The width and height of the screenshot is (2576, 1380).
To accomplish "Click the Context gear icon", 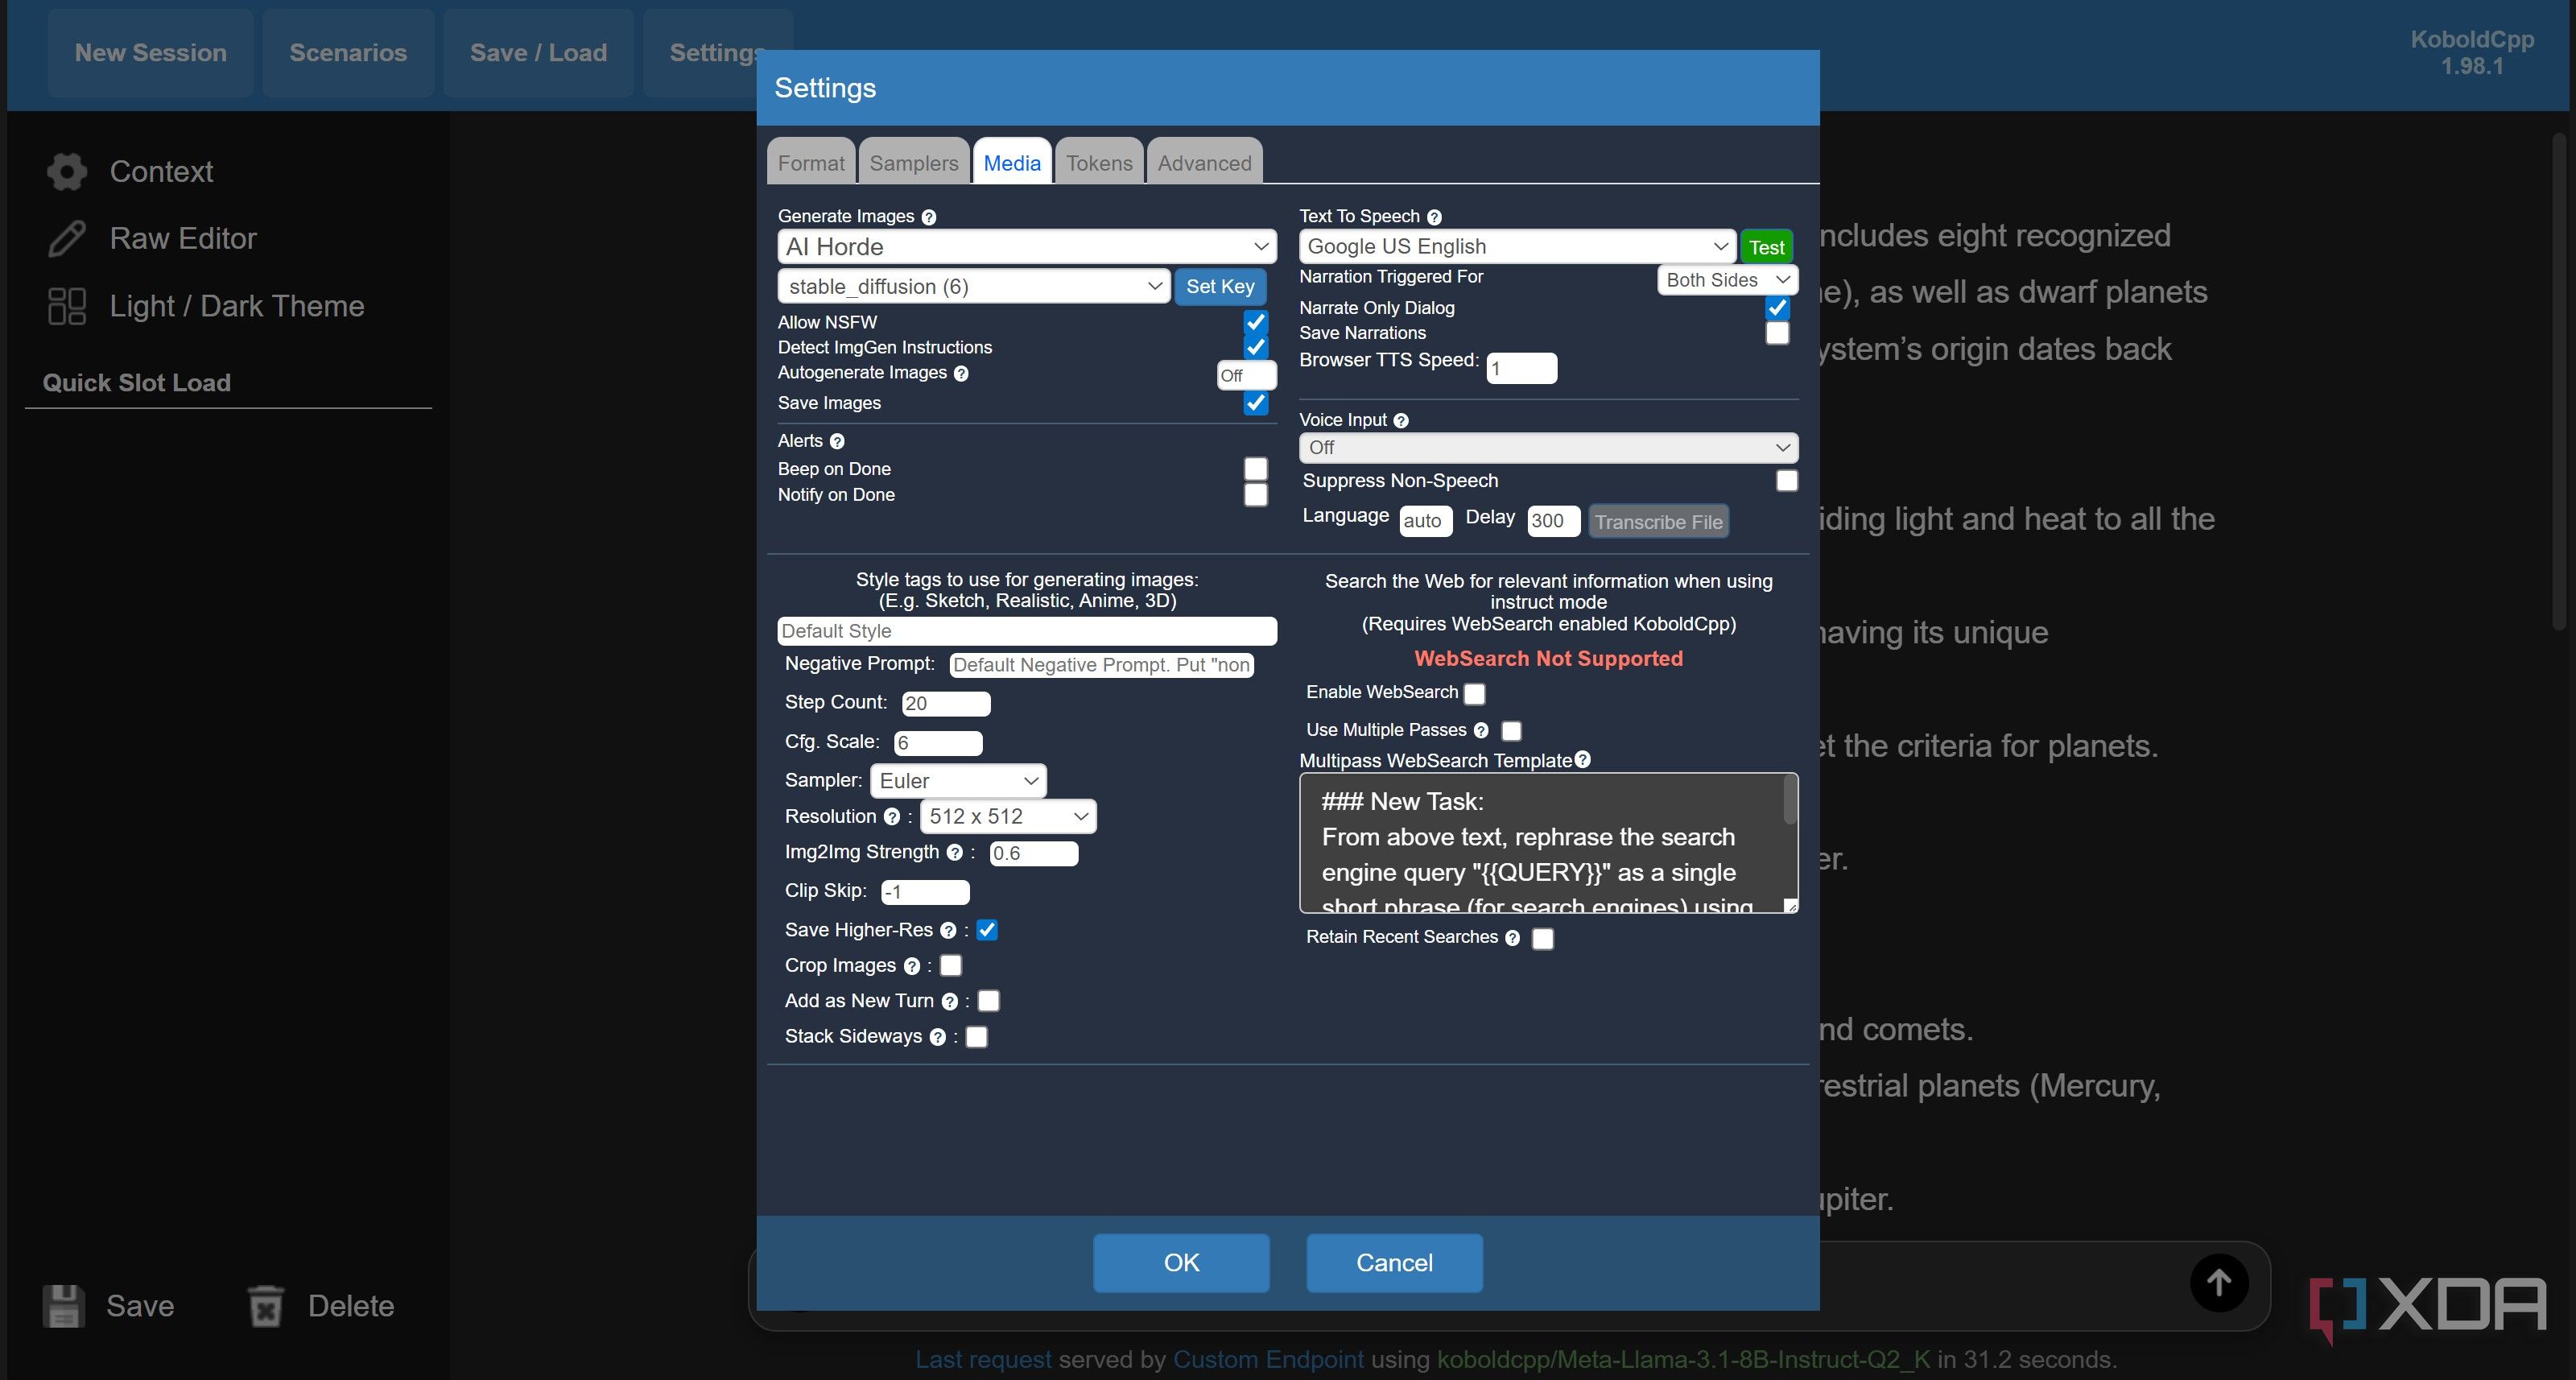I will (x=67, y=172).
